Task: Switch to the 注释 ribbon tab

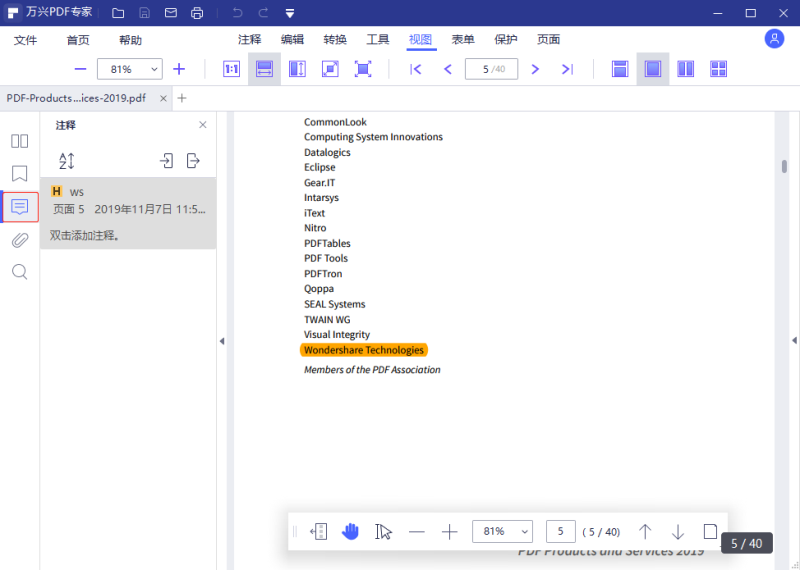Action: pyautogui.click(x=249, y=39)
